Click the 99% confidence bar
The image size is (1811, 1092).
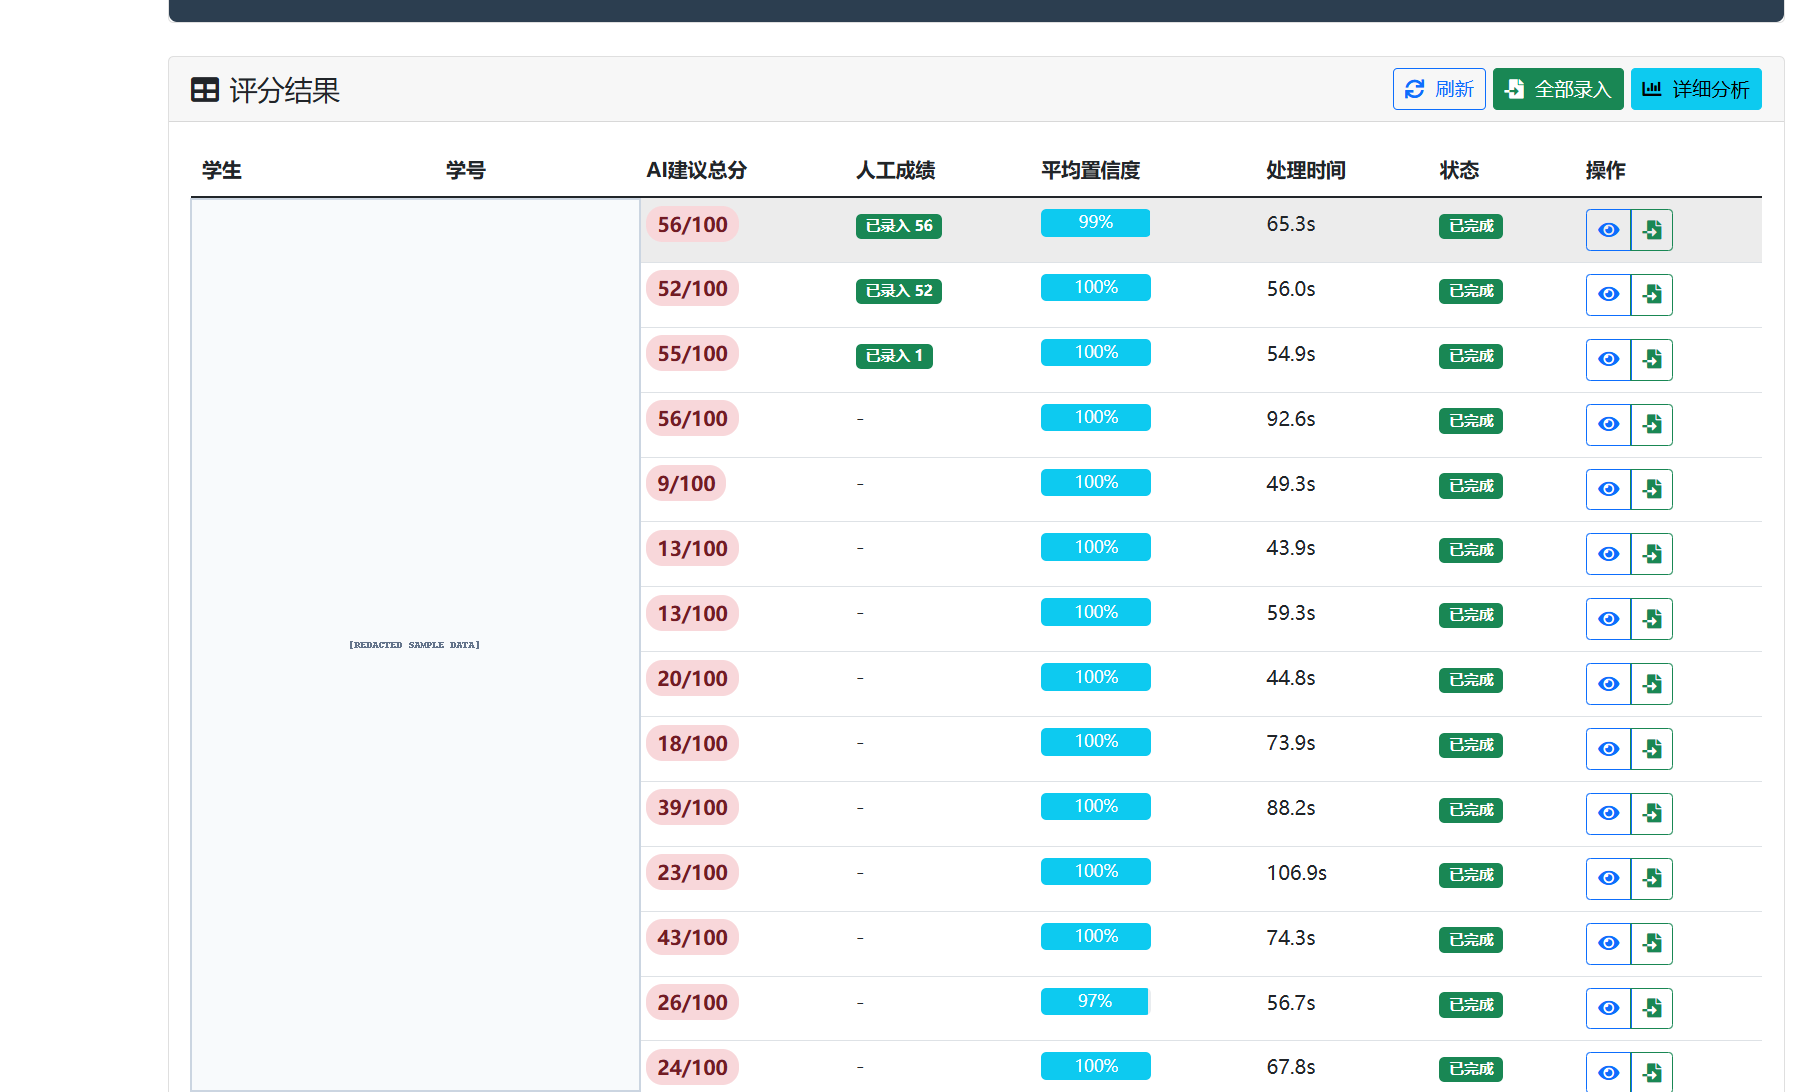(1095, 223)
